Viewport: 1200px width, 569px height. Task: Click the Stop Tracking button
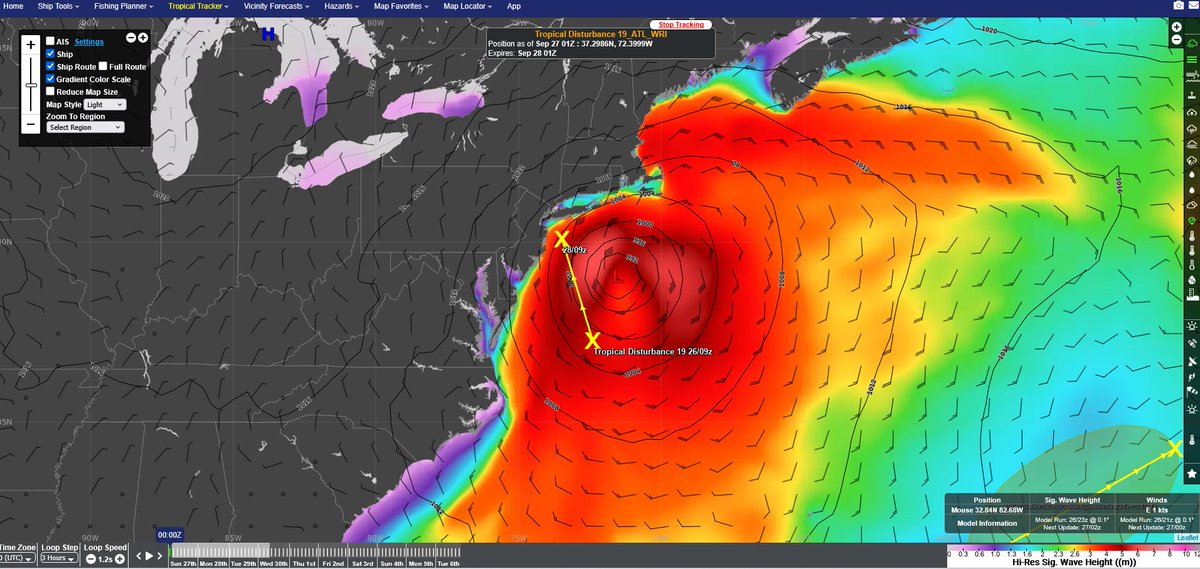tap(680, 24)
